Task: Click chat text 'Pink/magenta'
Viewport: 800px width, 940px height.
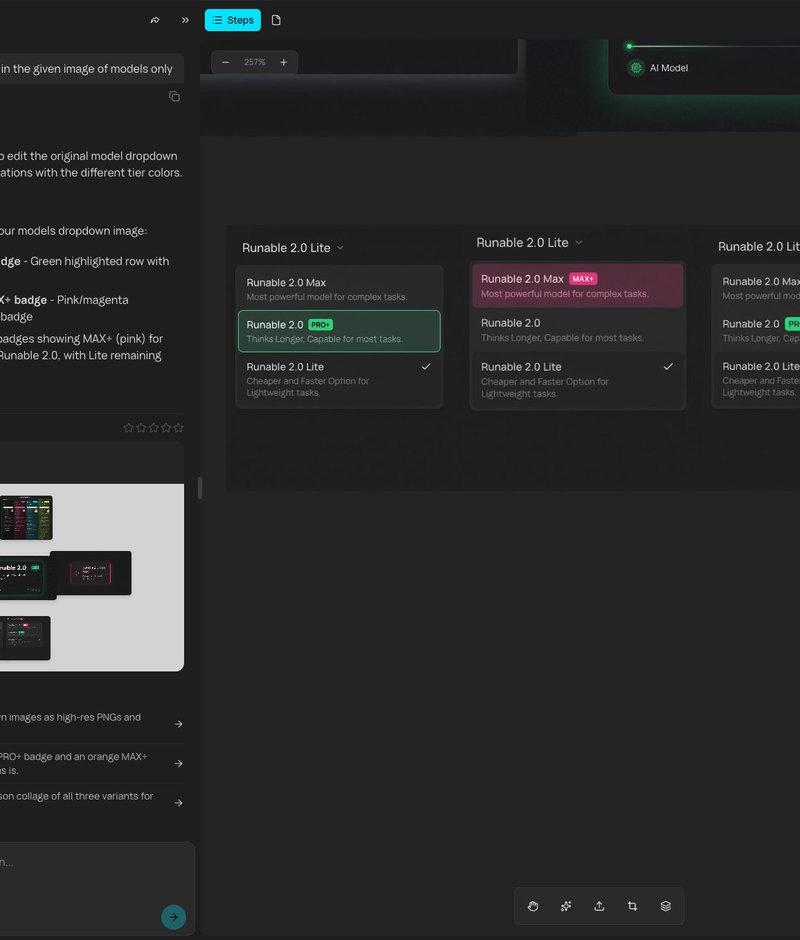Action: click(92, 300)
